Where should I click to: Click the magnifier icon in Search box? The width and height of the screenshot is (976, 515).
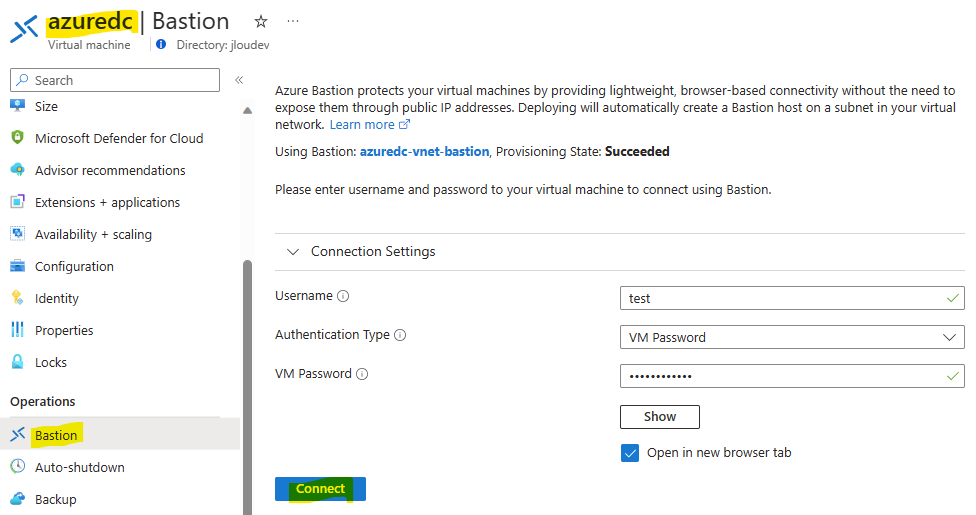point(22,80)
